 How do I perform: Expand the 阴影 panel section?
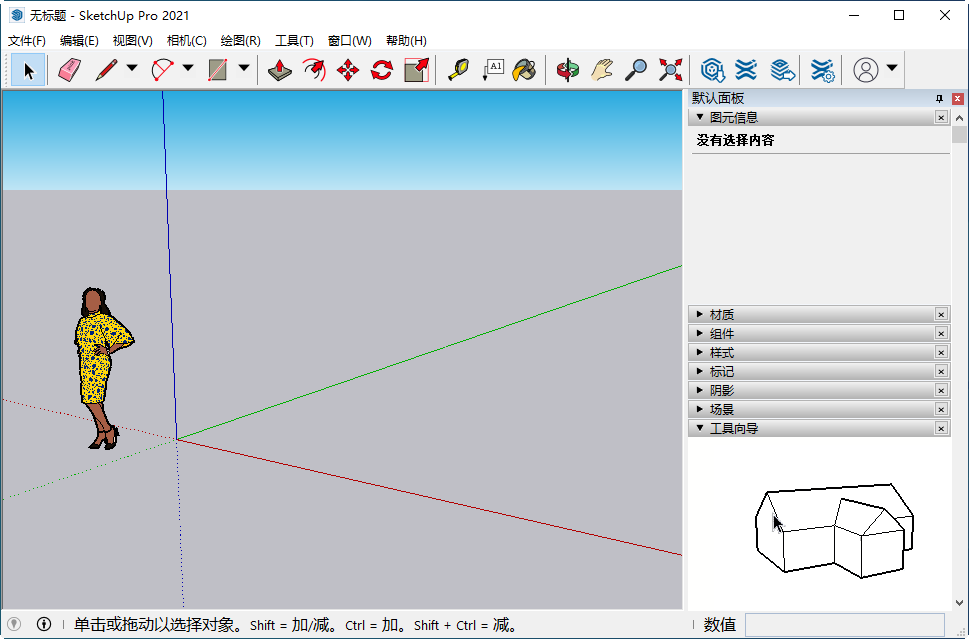[700, 390]
